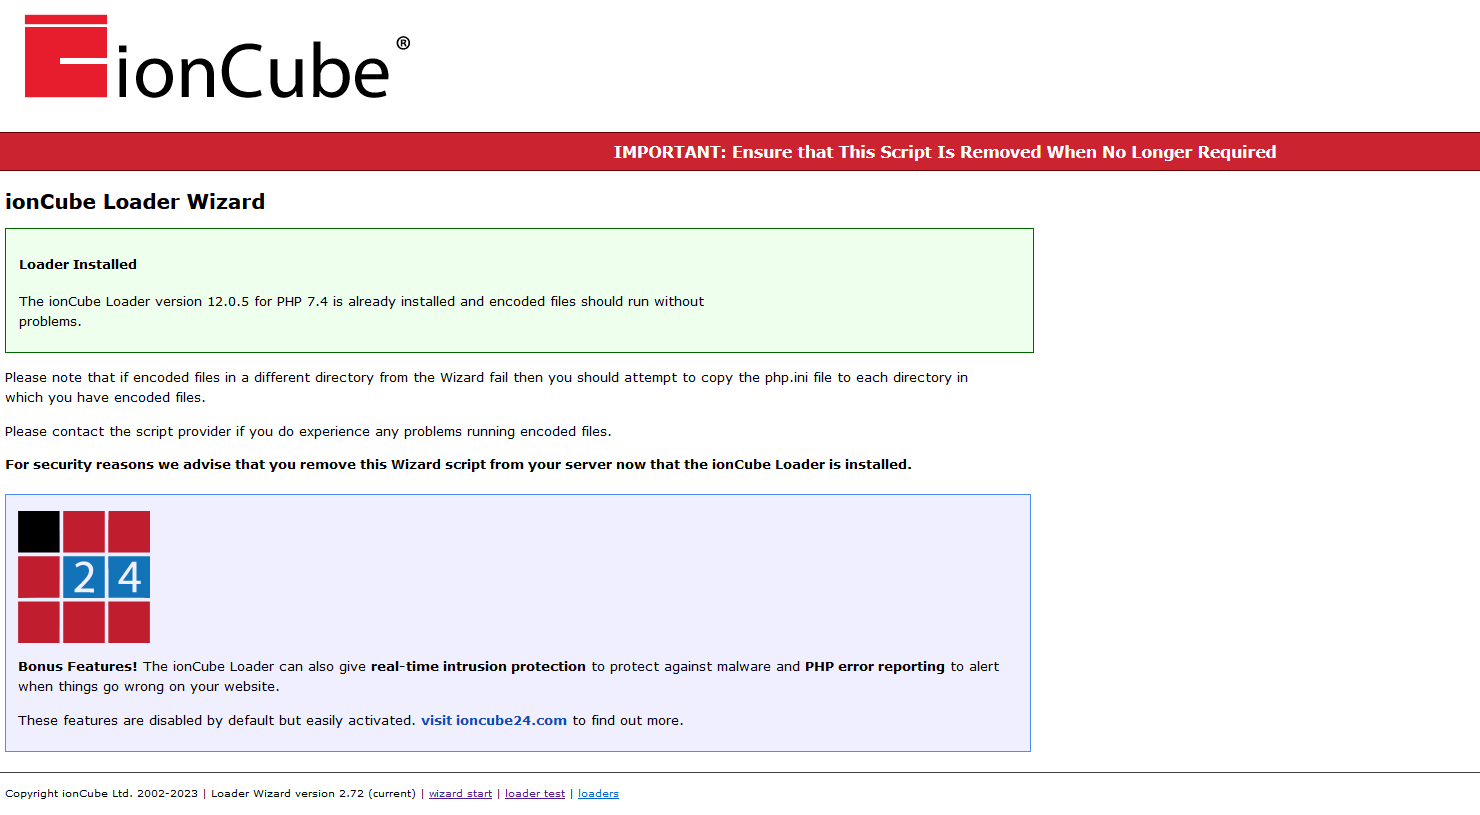
Task: Follow the "loaders" footer link
Action: coord(598,794)
